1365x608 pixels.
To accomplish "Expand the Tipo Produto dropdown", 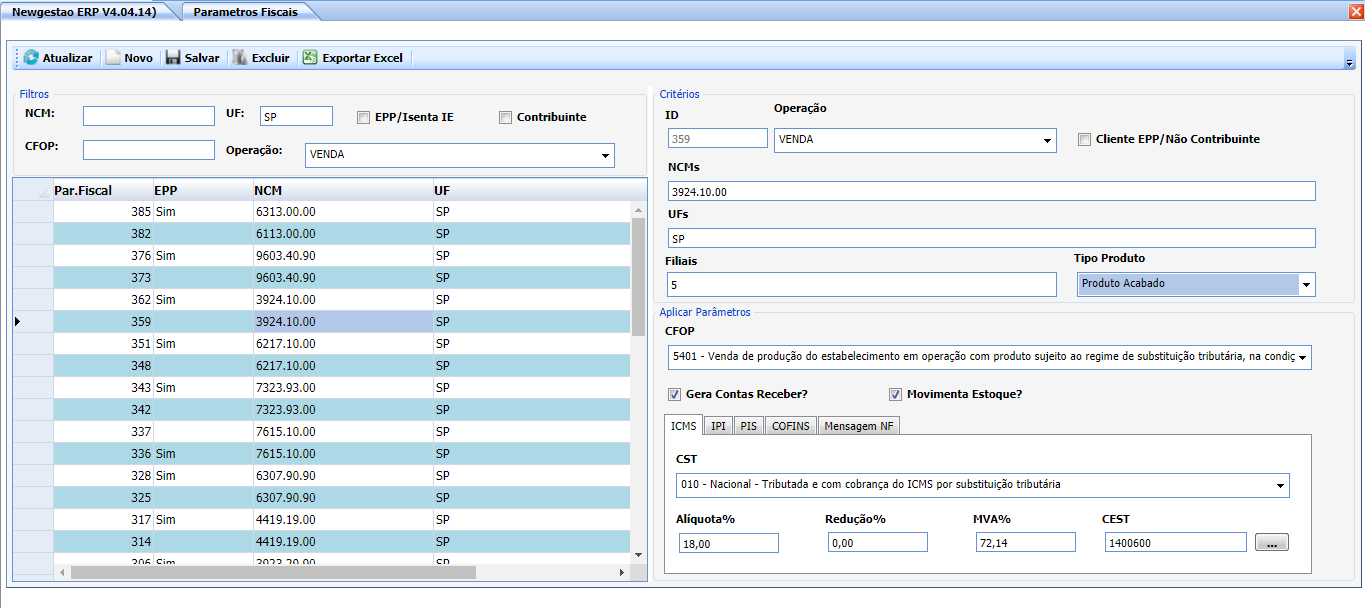I will pyautogui.click(x=1306, y=284).
